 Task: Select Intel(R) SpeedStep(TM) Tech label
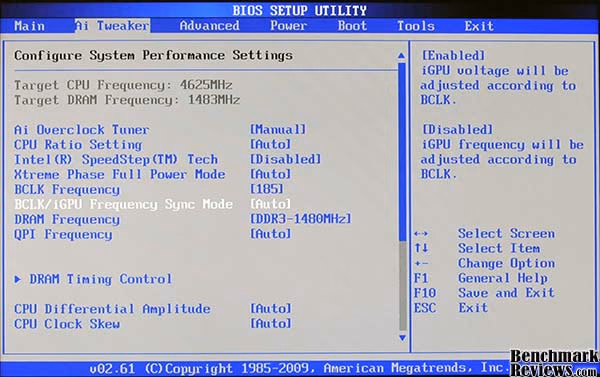(116, 160)
